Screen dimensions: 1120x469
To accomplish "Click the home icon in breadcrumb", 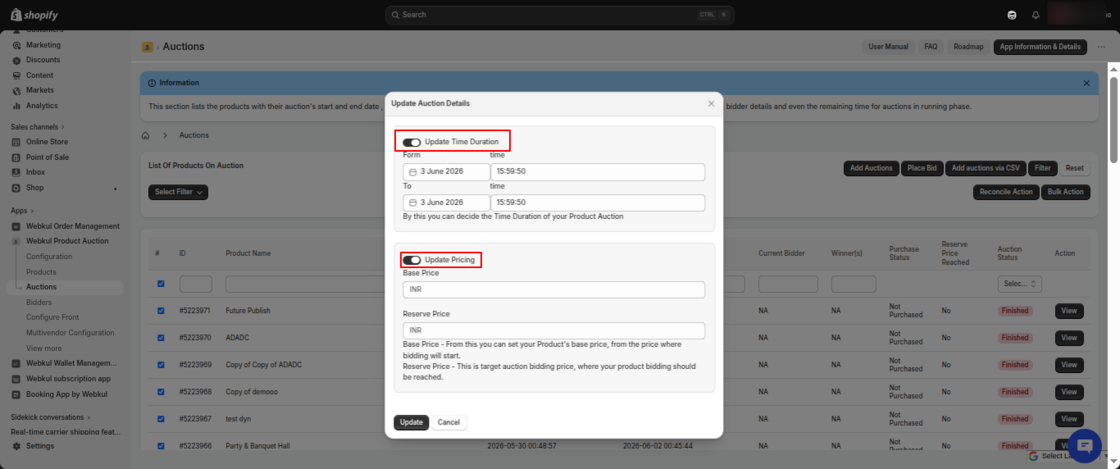I will click(x=145, y=135).
